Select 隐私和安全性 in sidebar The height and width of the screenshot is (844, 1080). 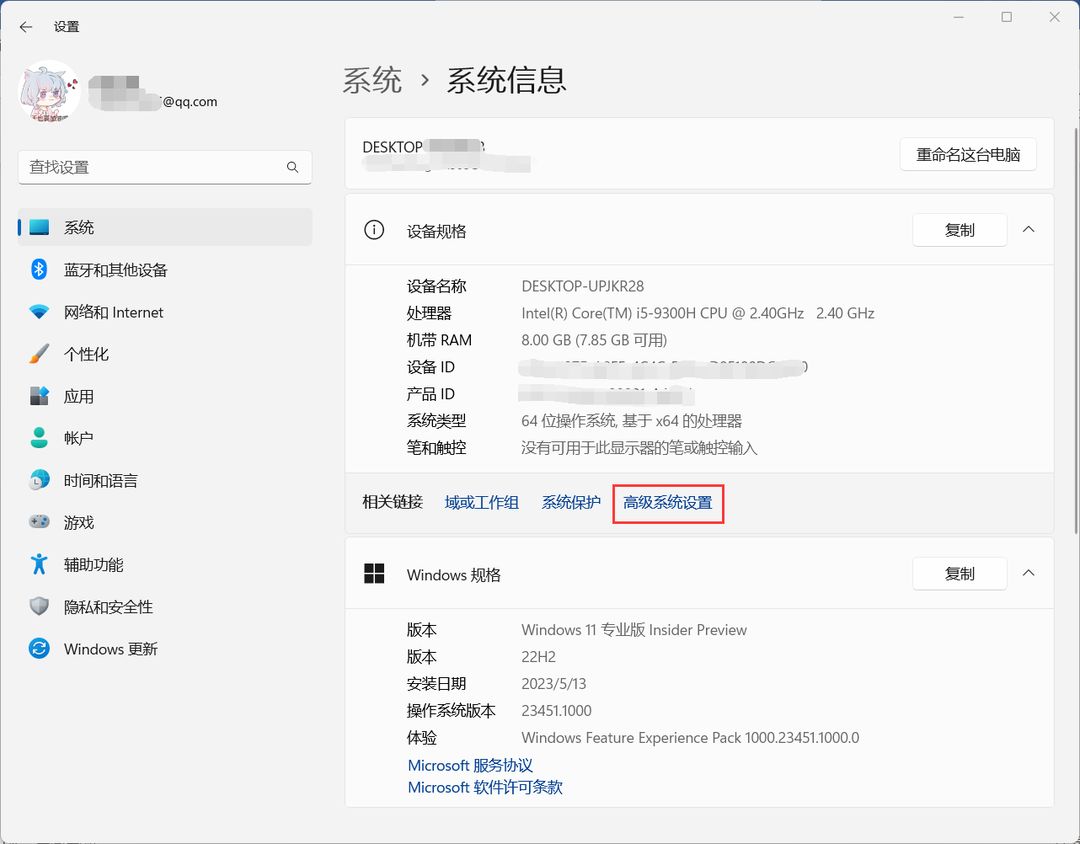tap(165, 606)
